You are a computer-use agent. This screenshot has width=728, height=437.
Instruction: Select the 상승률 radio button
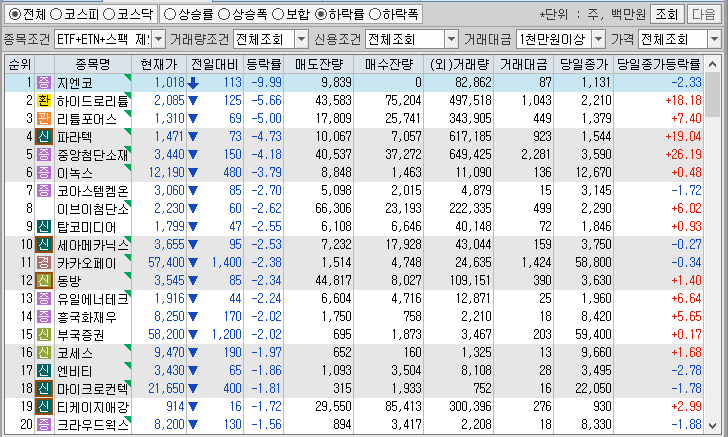tap(170, 14)
